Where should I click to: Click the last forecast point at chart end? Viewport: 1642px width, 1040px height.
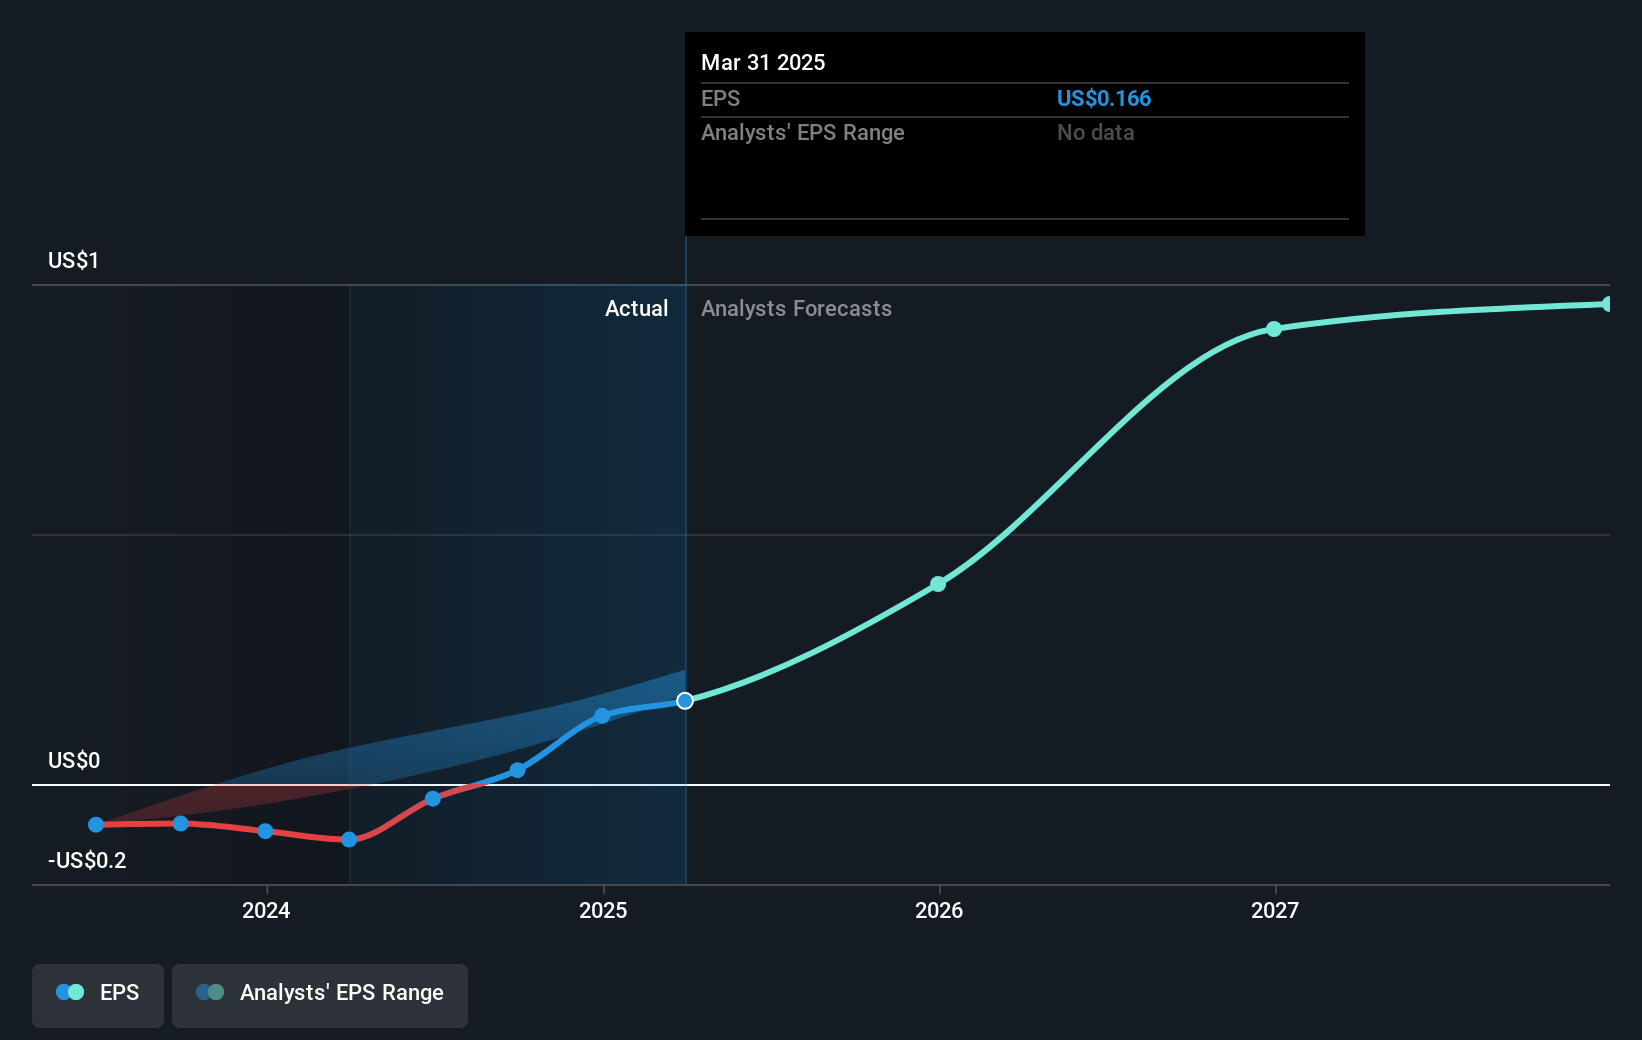click(1607, 304)
